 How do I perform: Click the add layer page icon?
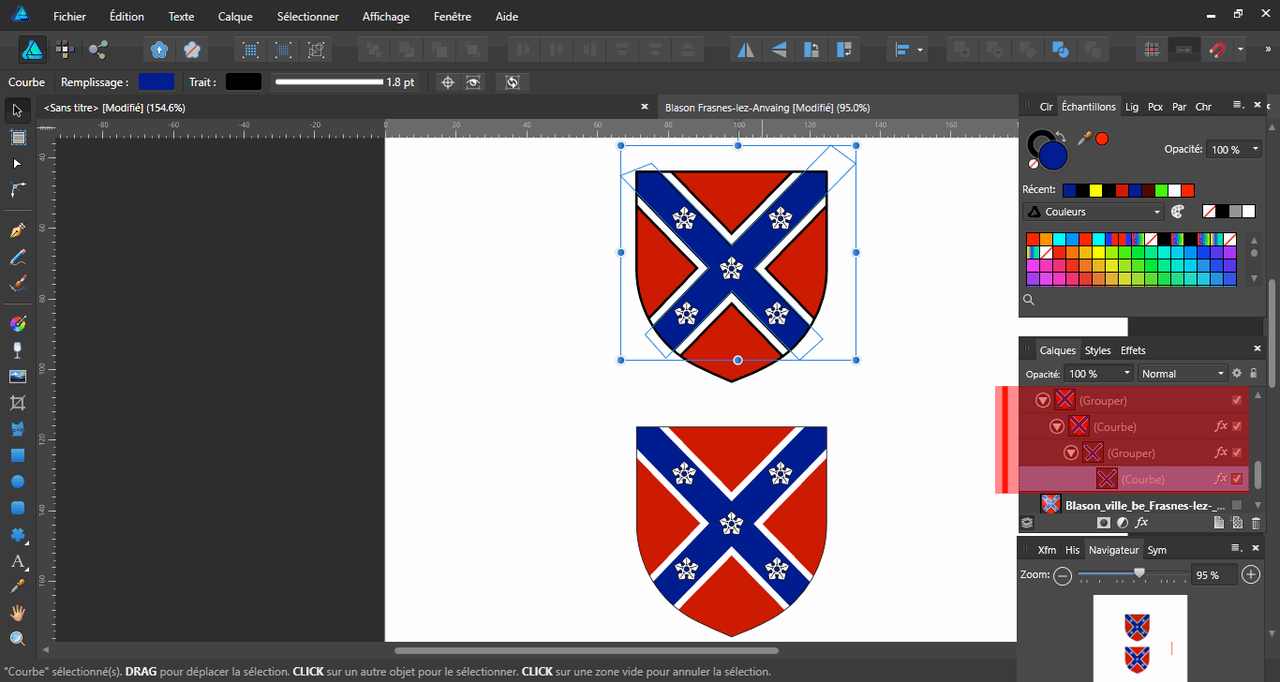pyautogui.click(x=1219, y=522)
